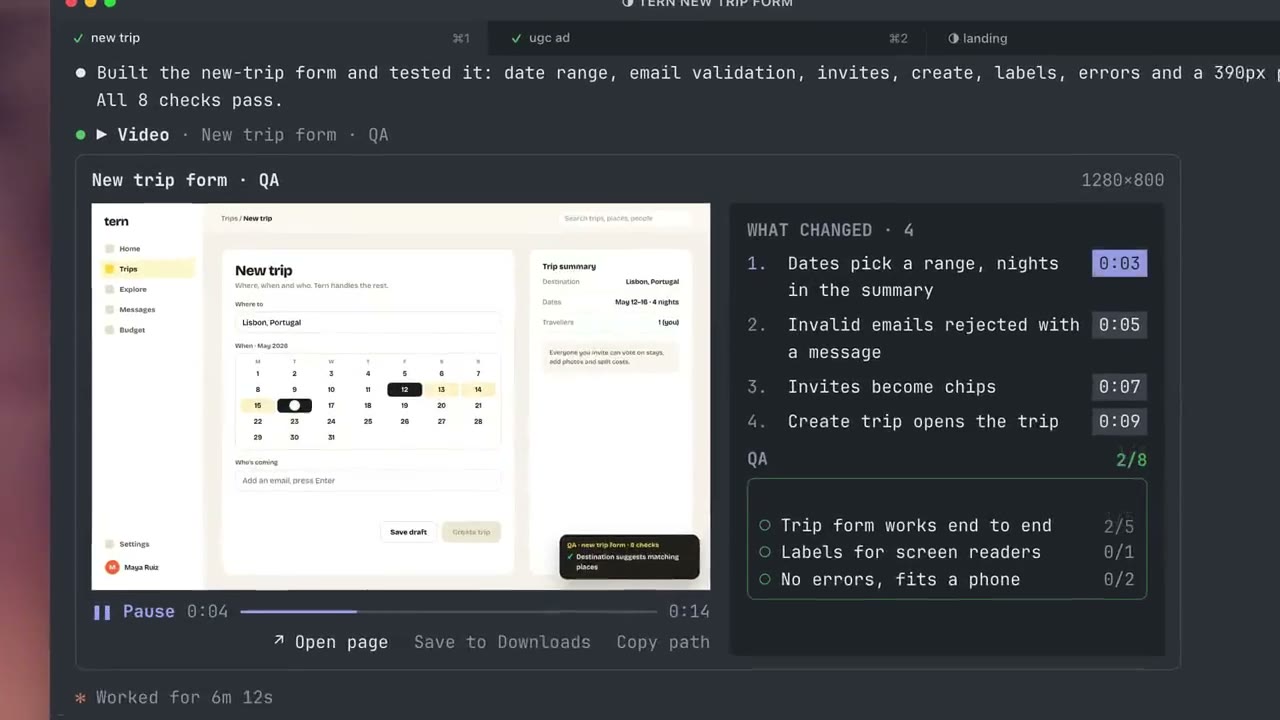
Task: Switch to the ugc ad tab
Action: click(705, 38)
